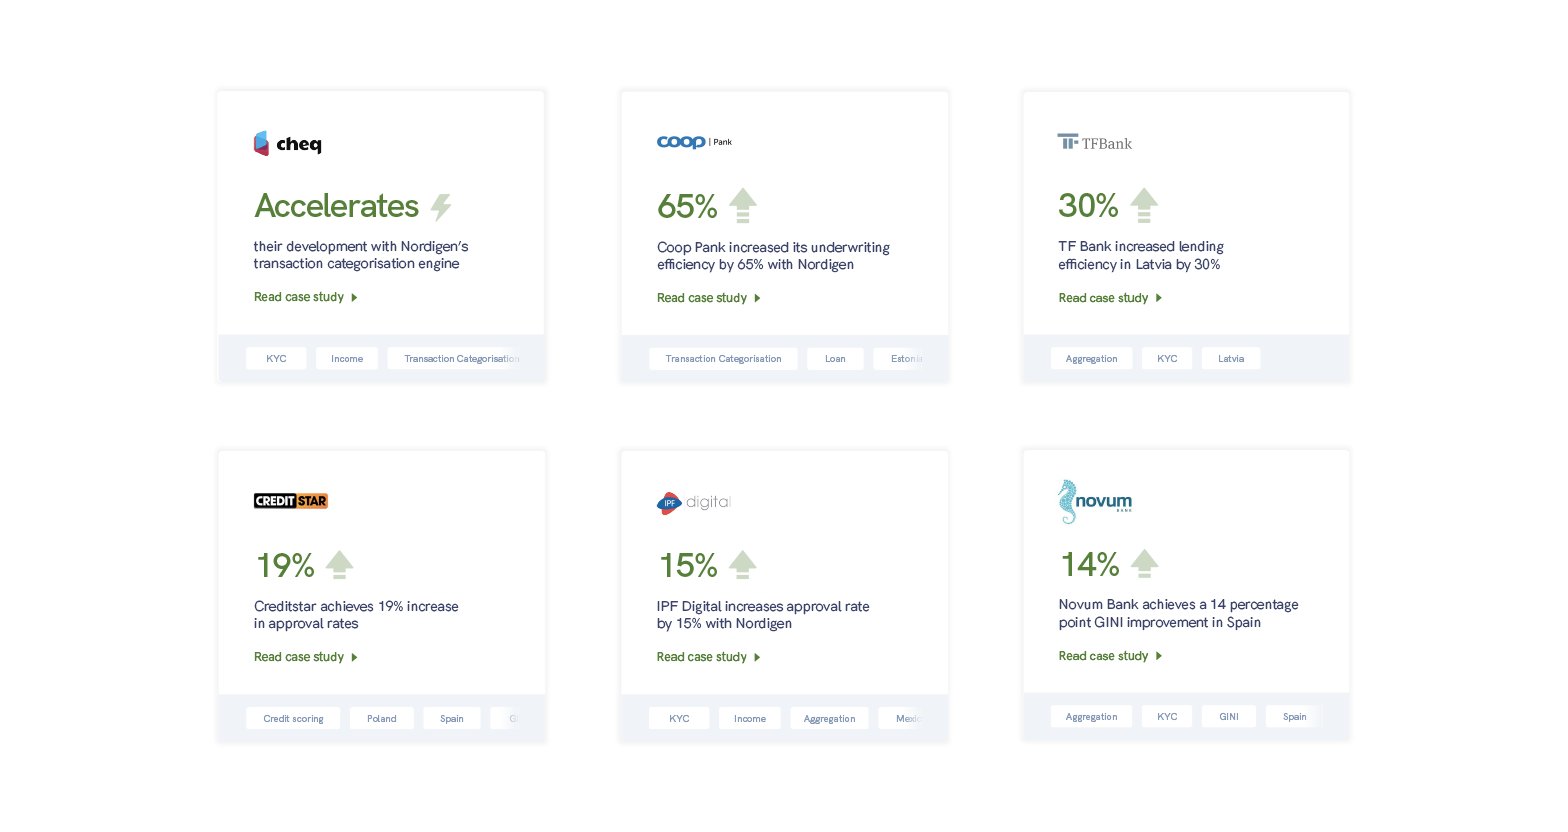Click the Creditstar logo

click(x=291, y=501)
